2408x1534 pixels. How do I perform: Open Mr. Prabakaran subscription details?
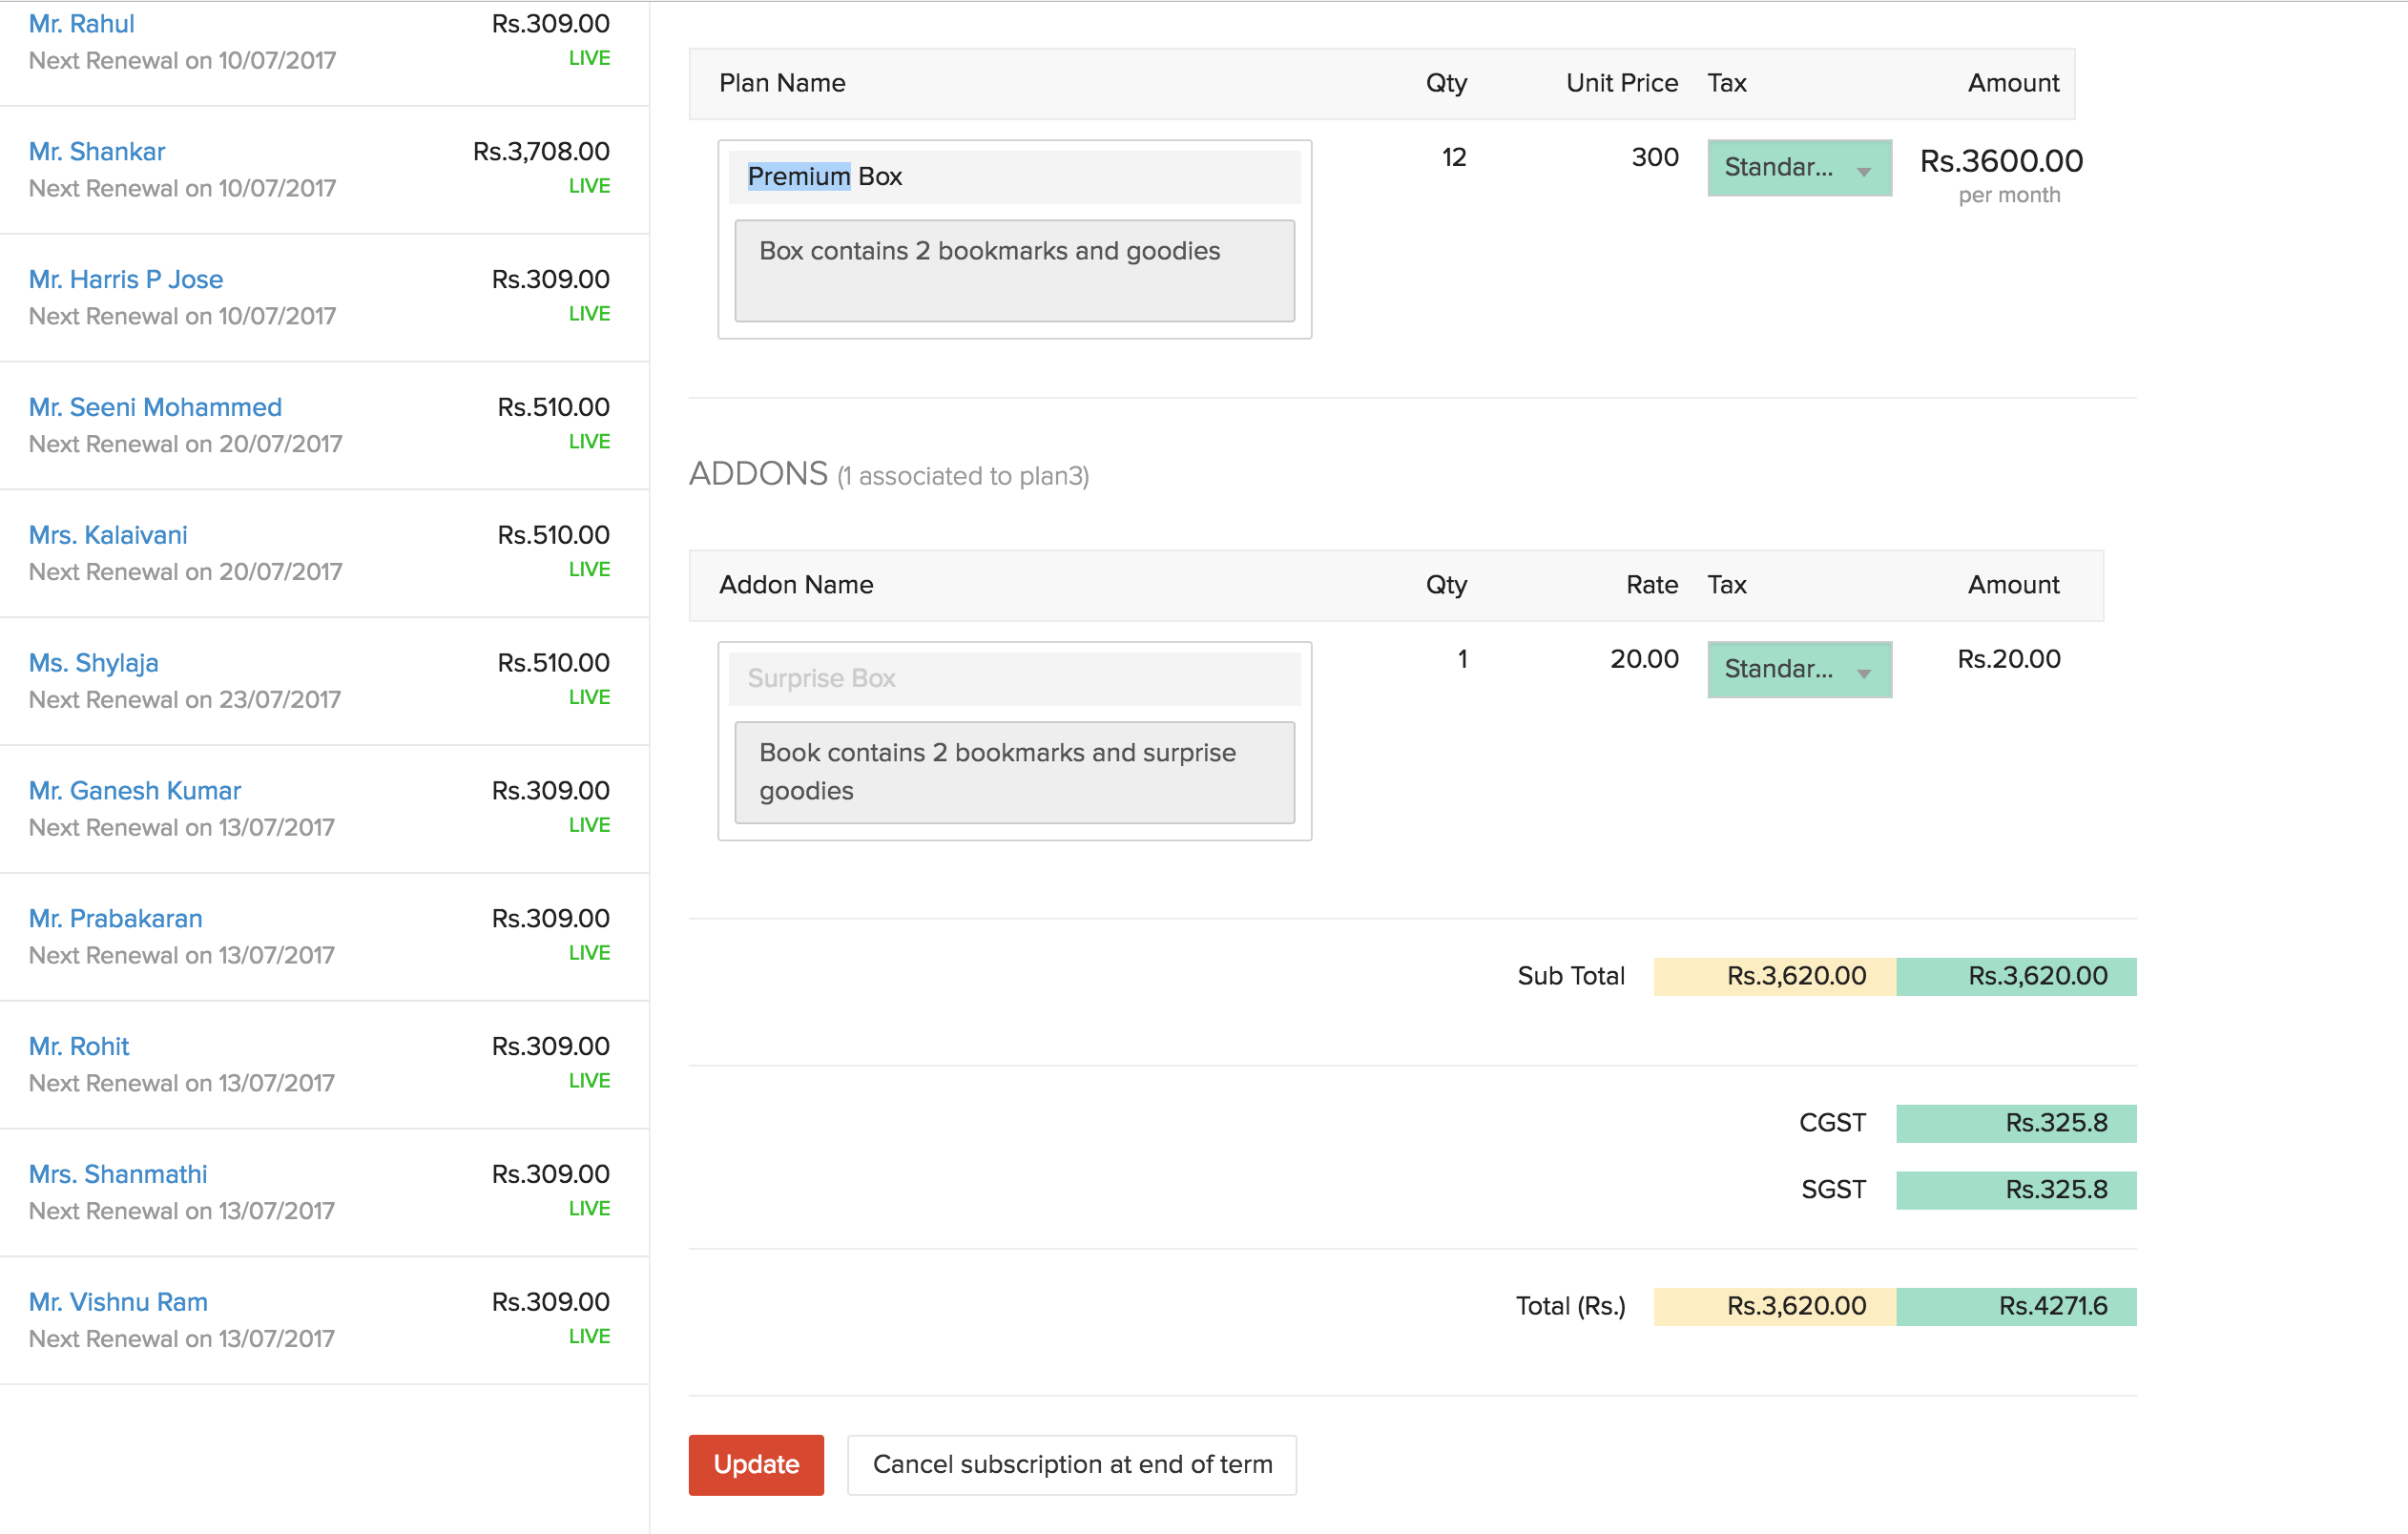tap(116, 919)
